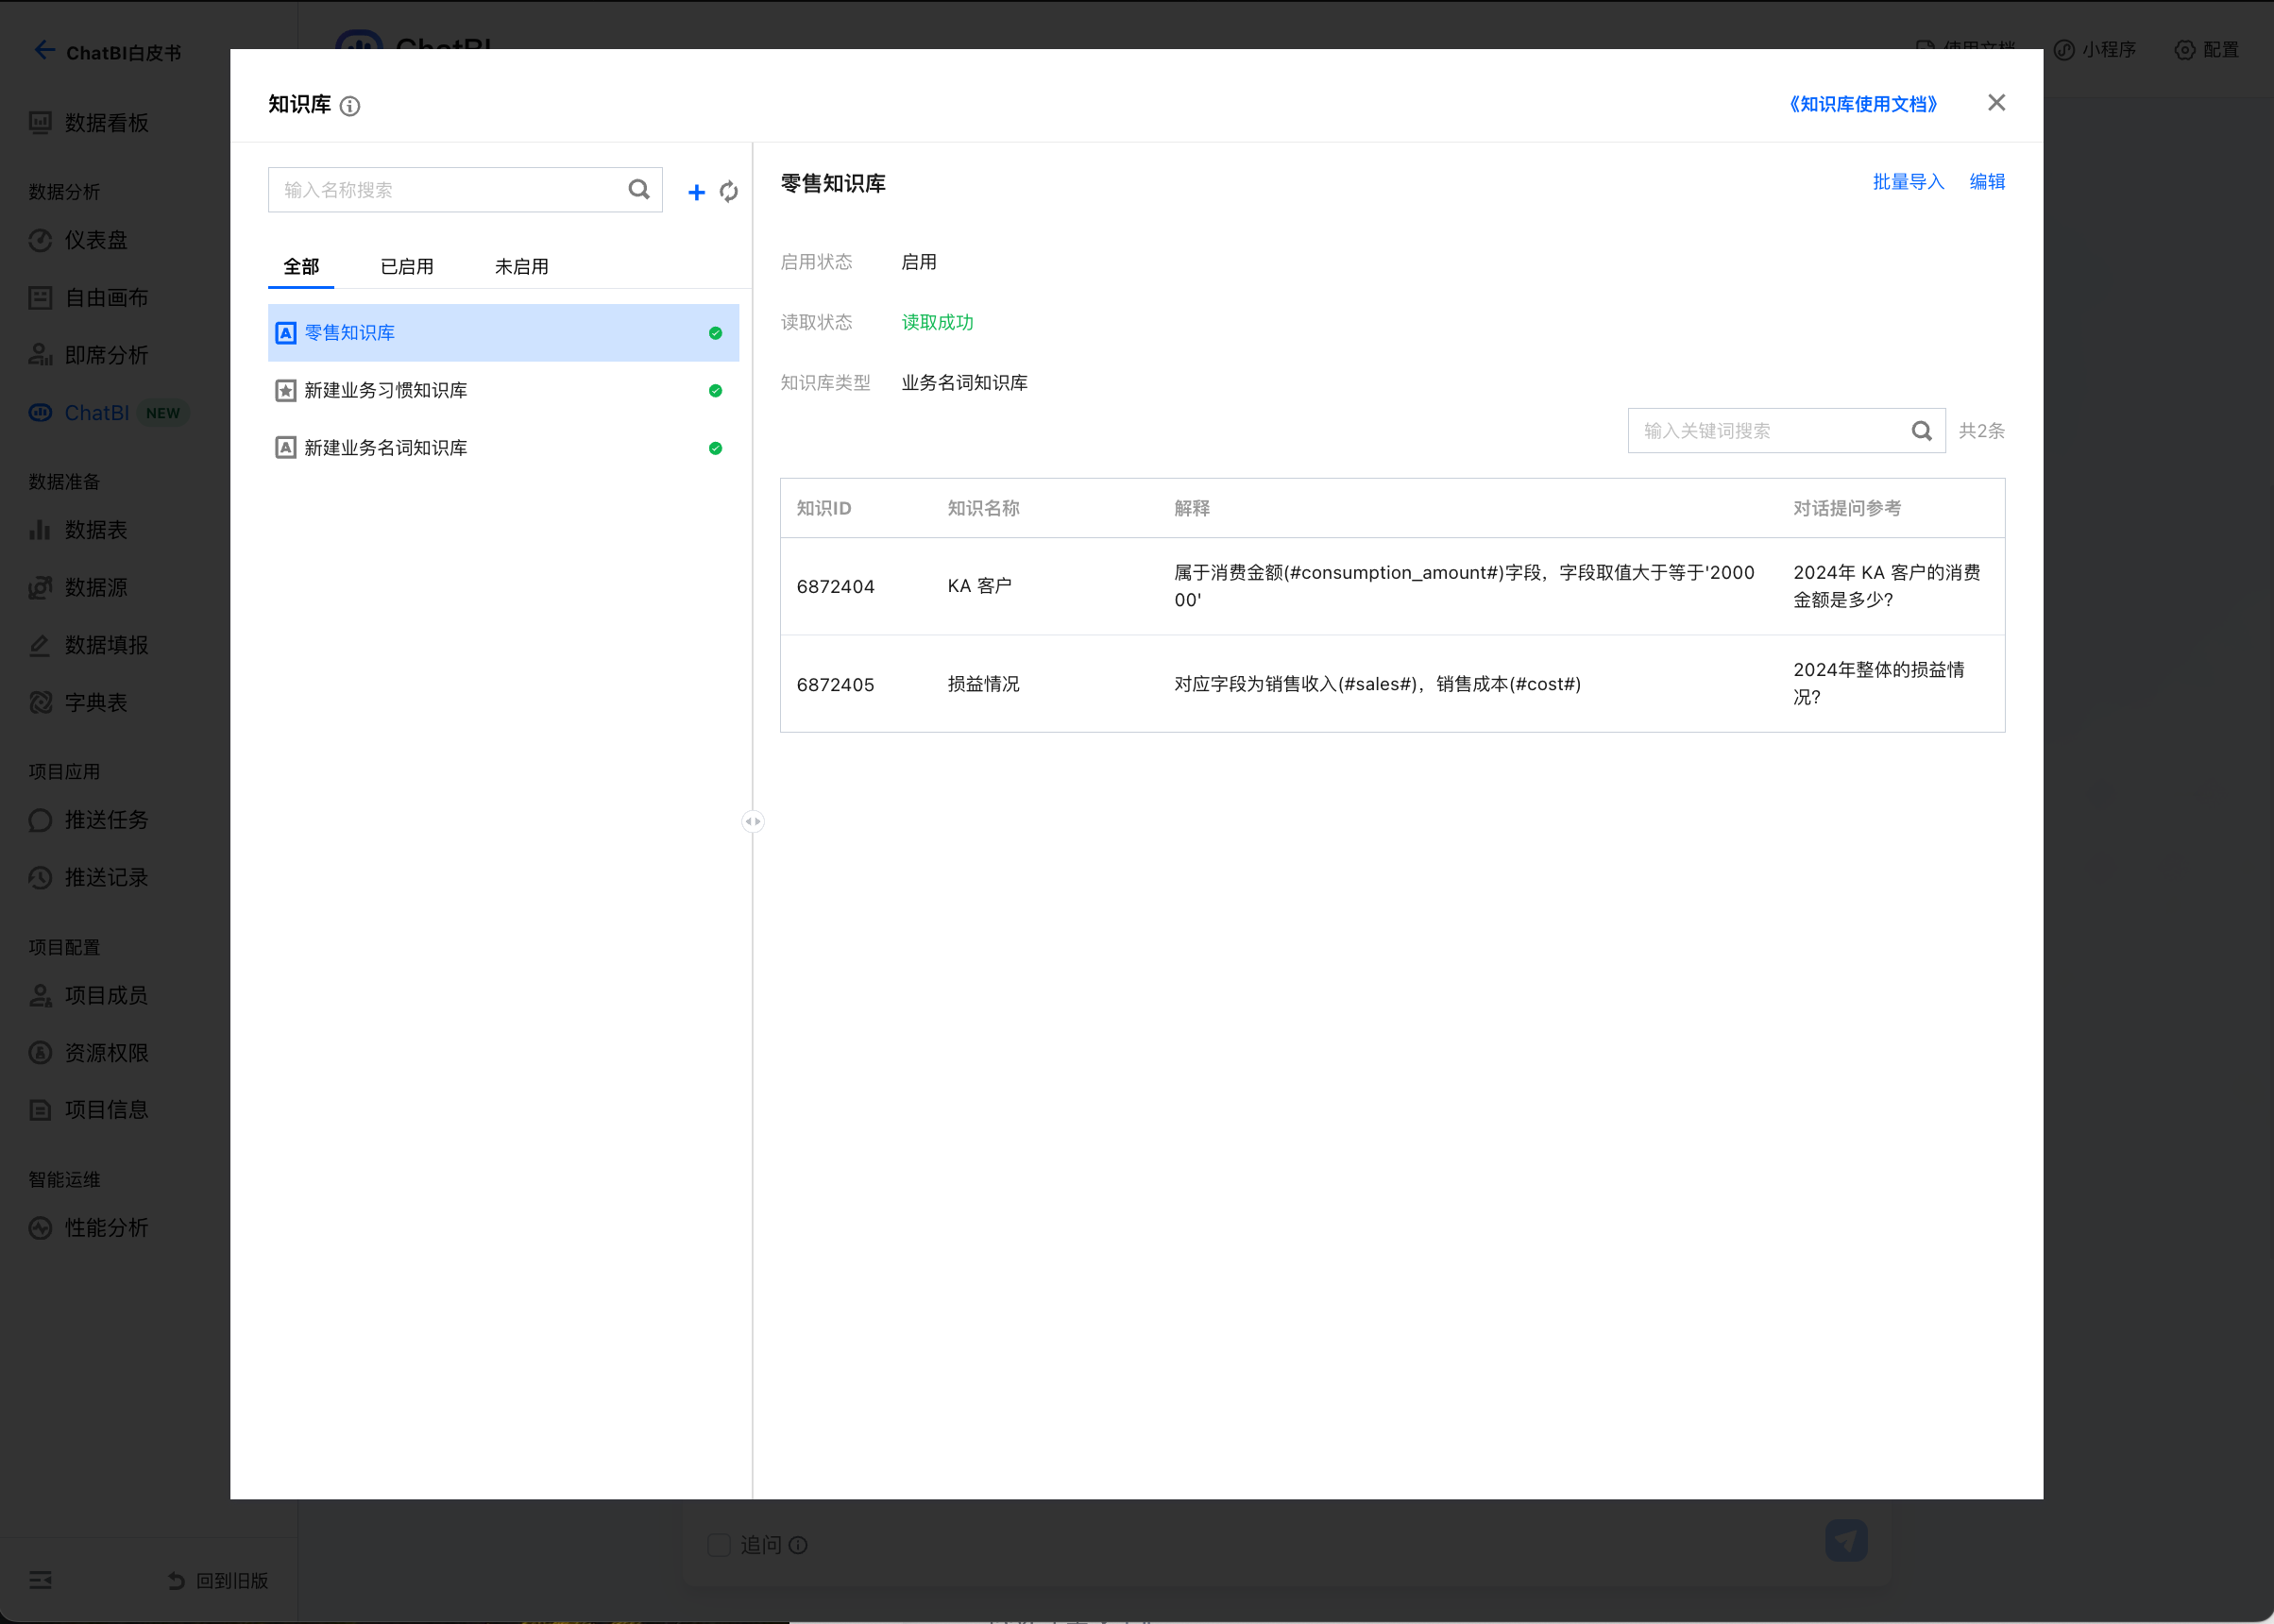Switch to the 全部 tab
Screen dimensions: 2274x1624
[x=301, y=267]
